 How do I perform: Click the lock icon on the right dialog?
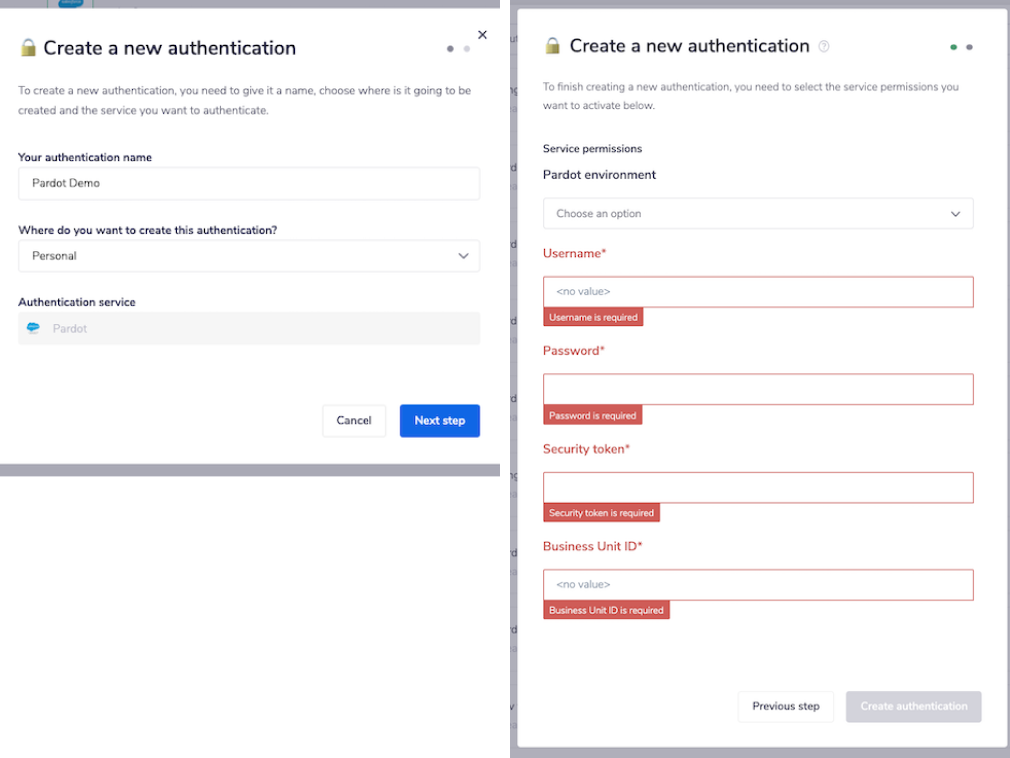pos(551,46)
